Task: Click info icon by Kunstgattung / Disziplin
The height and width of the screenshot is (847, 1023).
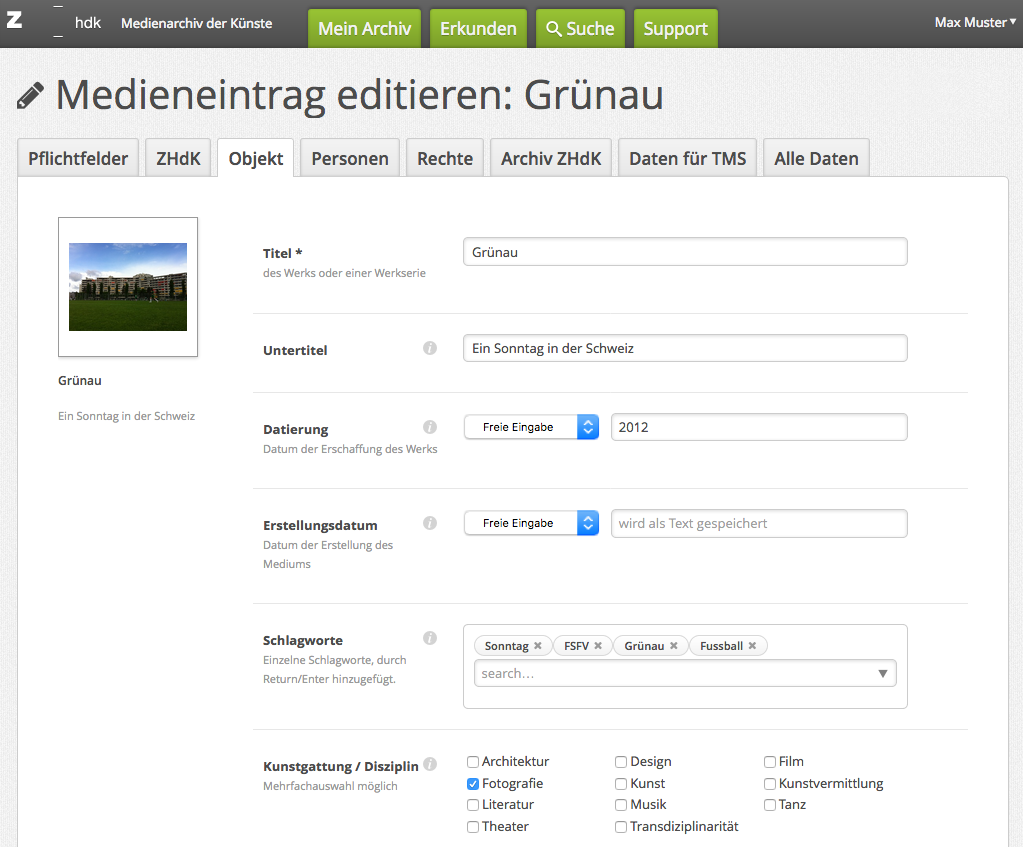Action: point(430,764)
